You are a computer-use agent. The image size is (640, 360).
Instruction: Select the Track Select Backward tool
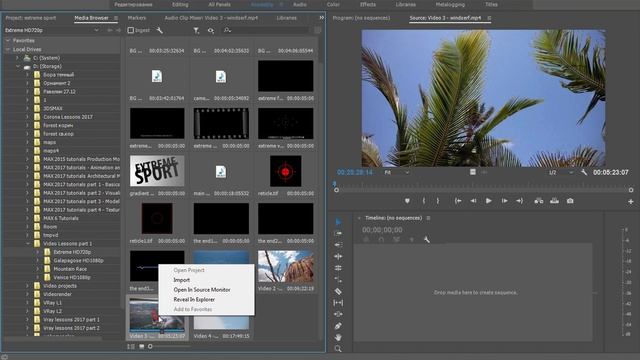[338, 245]
